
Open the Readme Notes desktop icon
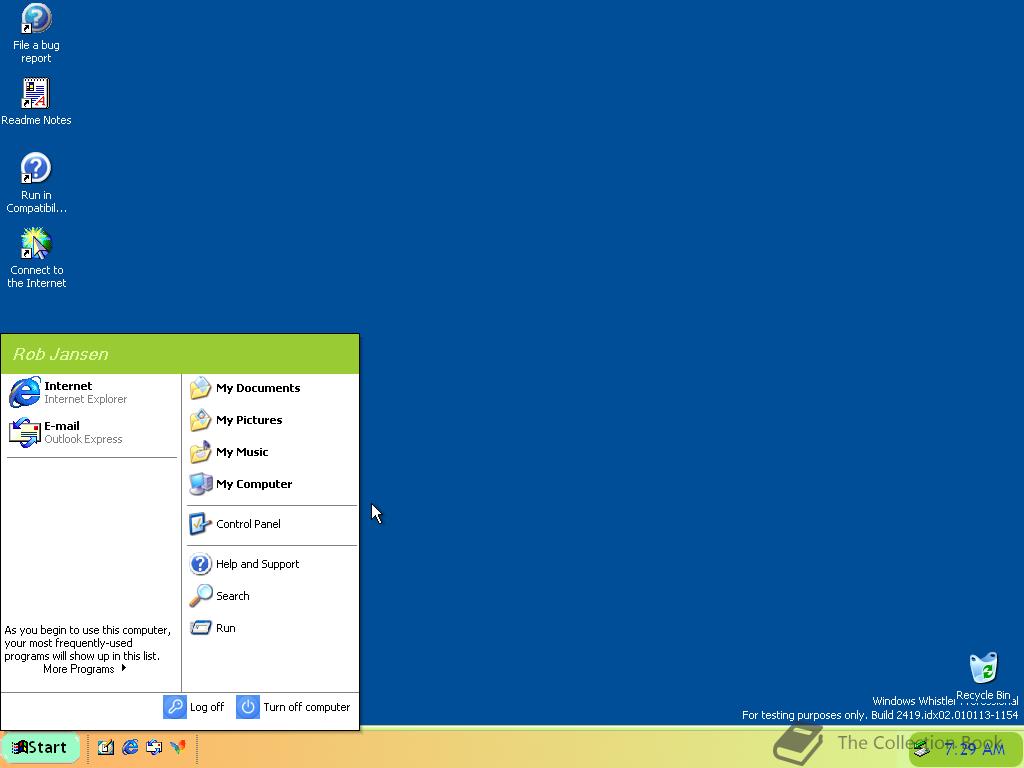pyautogui.click(x=36, y=102)
